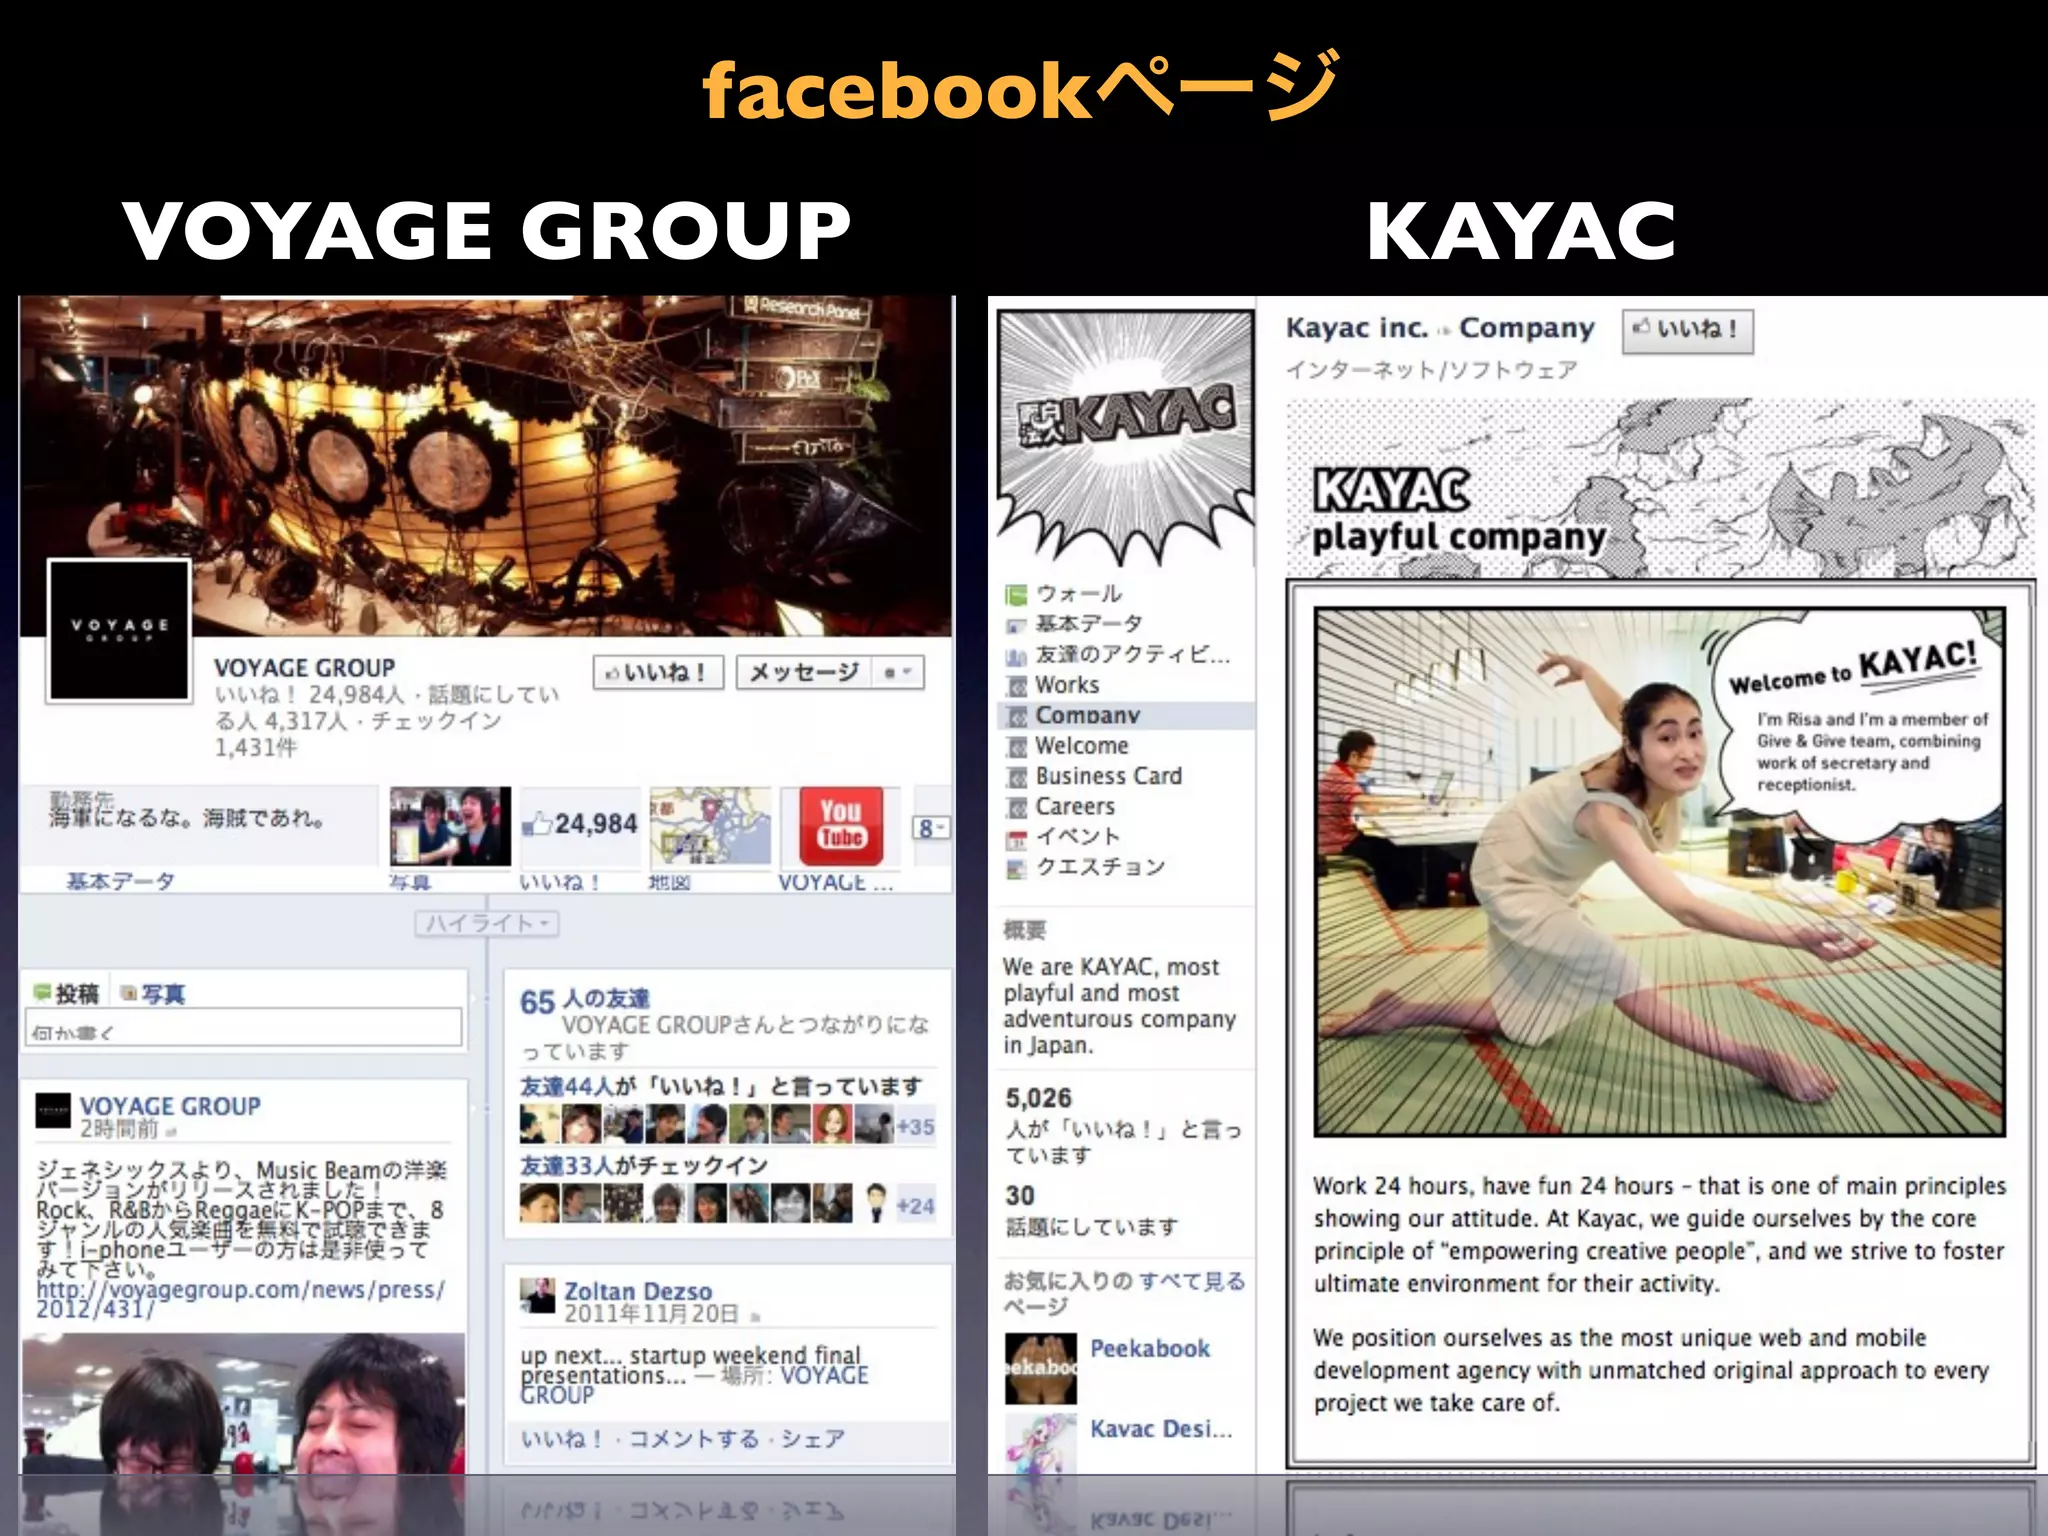
Task: Click the KAYAC playful company banner
Action: 1660,489
